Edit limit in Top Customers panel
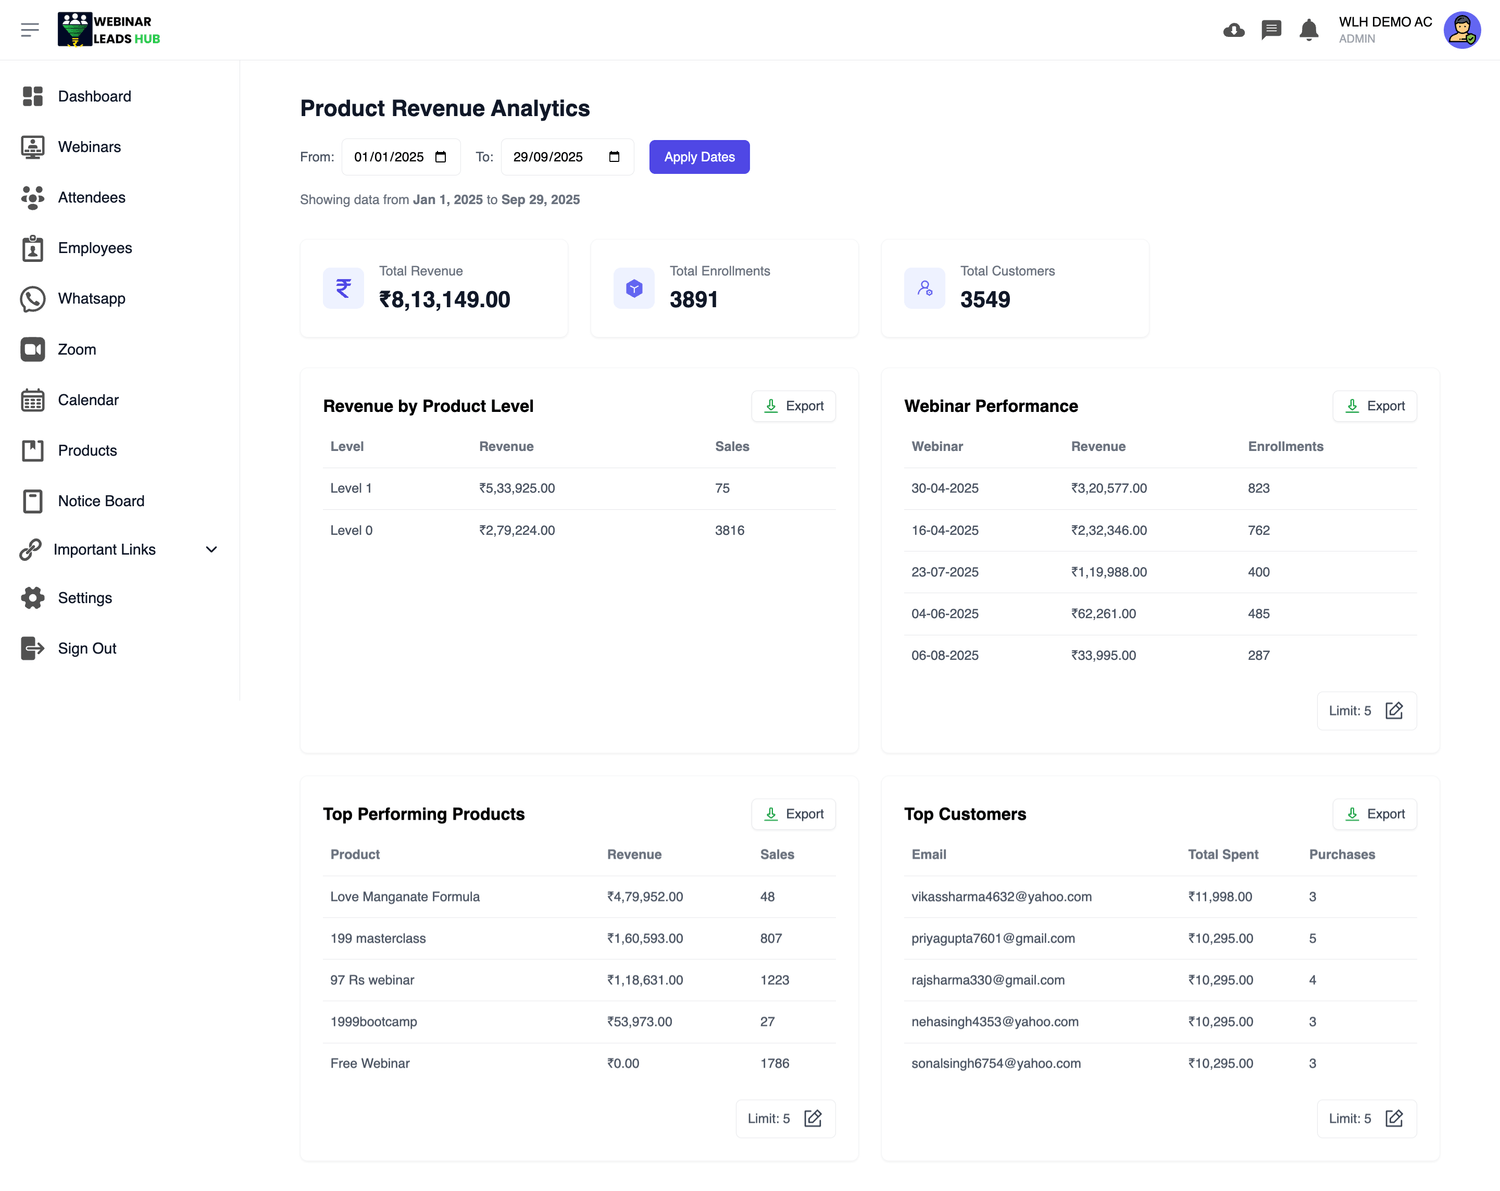 point(1394,1119)
